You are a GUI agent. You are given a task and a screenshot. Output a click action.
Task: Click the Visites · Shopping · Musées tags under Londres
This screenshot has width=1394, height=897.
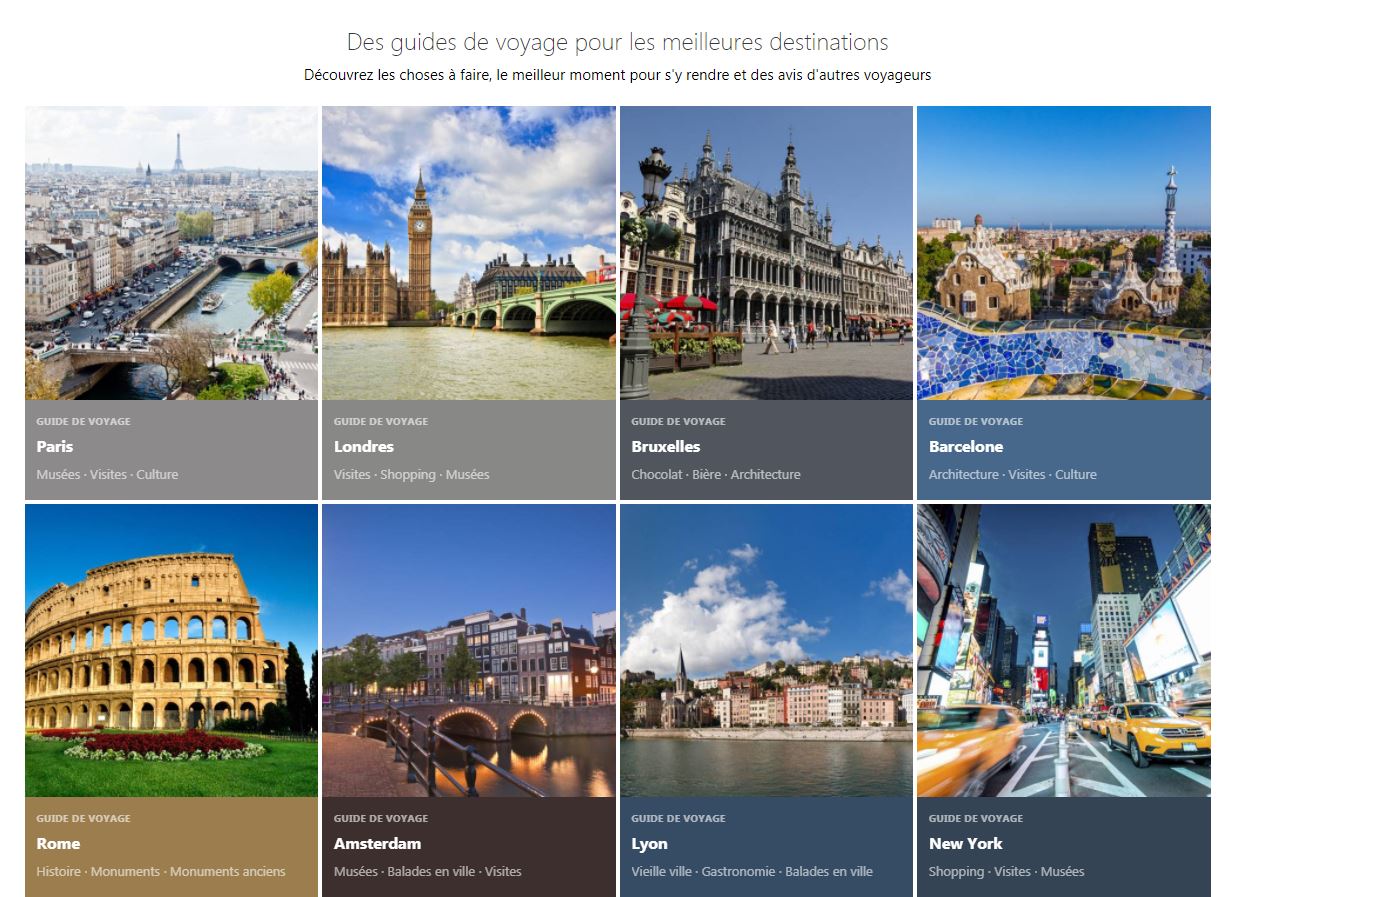[x=411, y=475]
